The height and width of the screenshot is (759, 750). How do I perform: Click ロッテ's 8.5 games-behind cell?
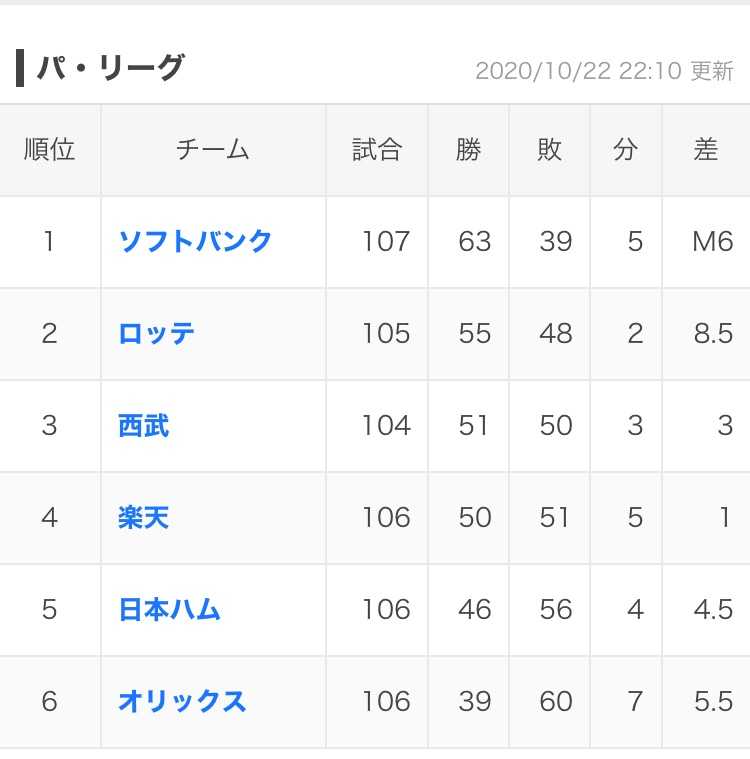coord(713,334)
